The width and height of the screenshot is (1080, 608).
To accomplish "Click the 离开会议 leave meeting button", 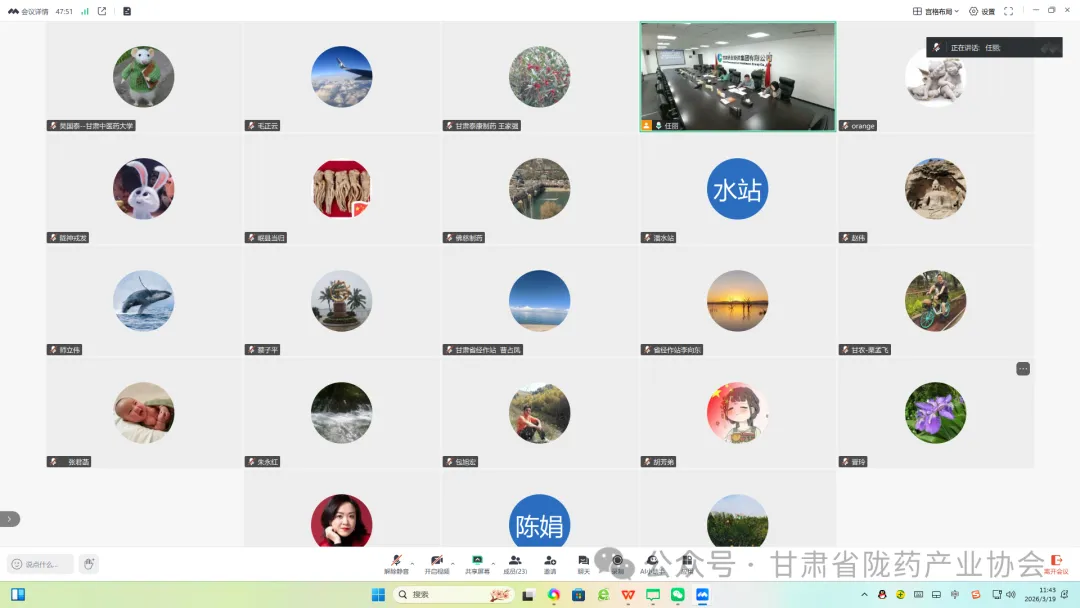I will click(x=1056, y=565).
